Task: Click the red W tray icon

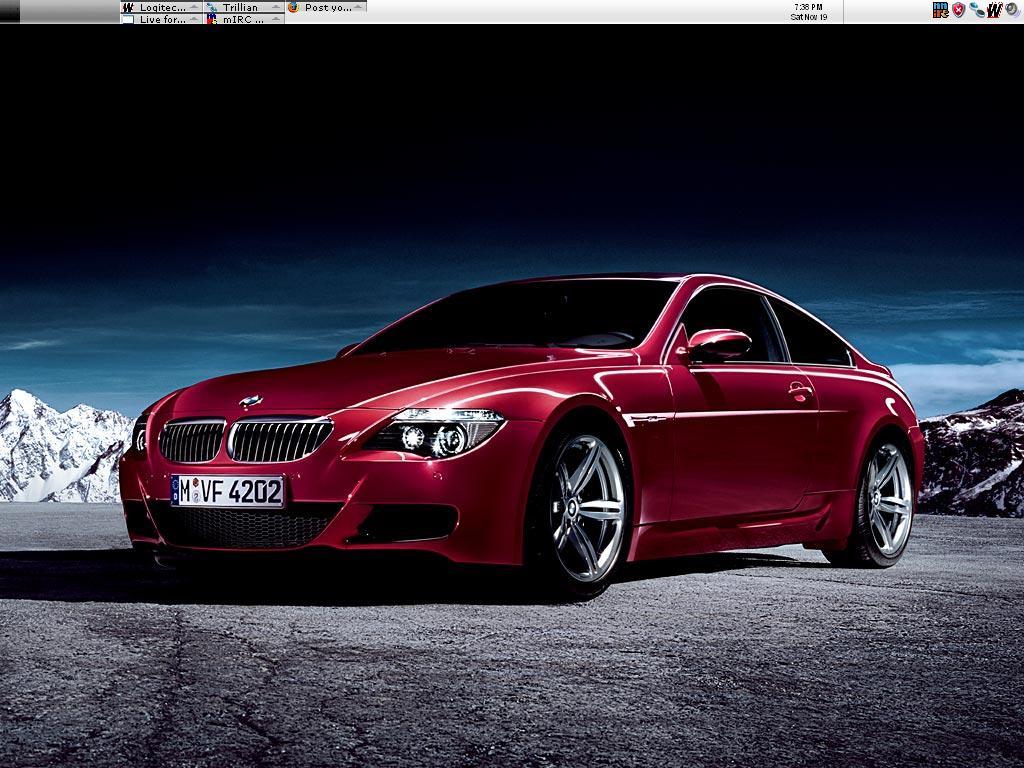Action: pyautogui.click(x=995, y=10)
